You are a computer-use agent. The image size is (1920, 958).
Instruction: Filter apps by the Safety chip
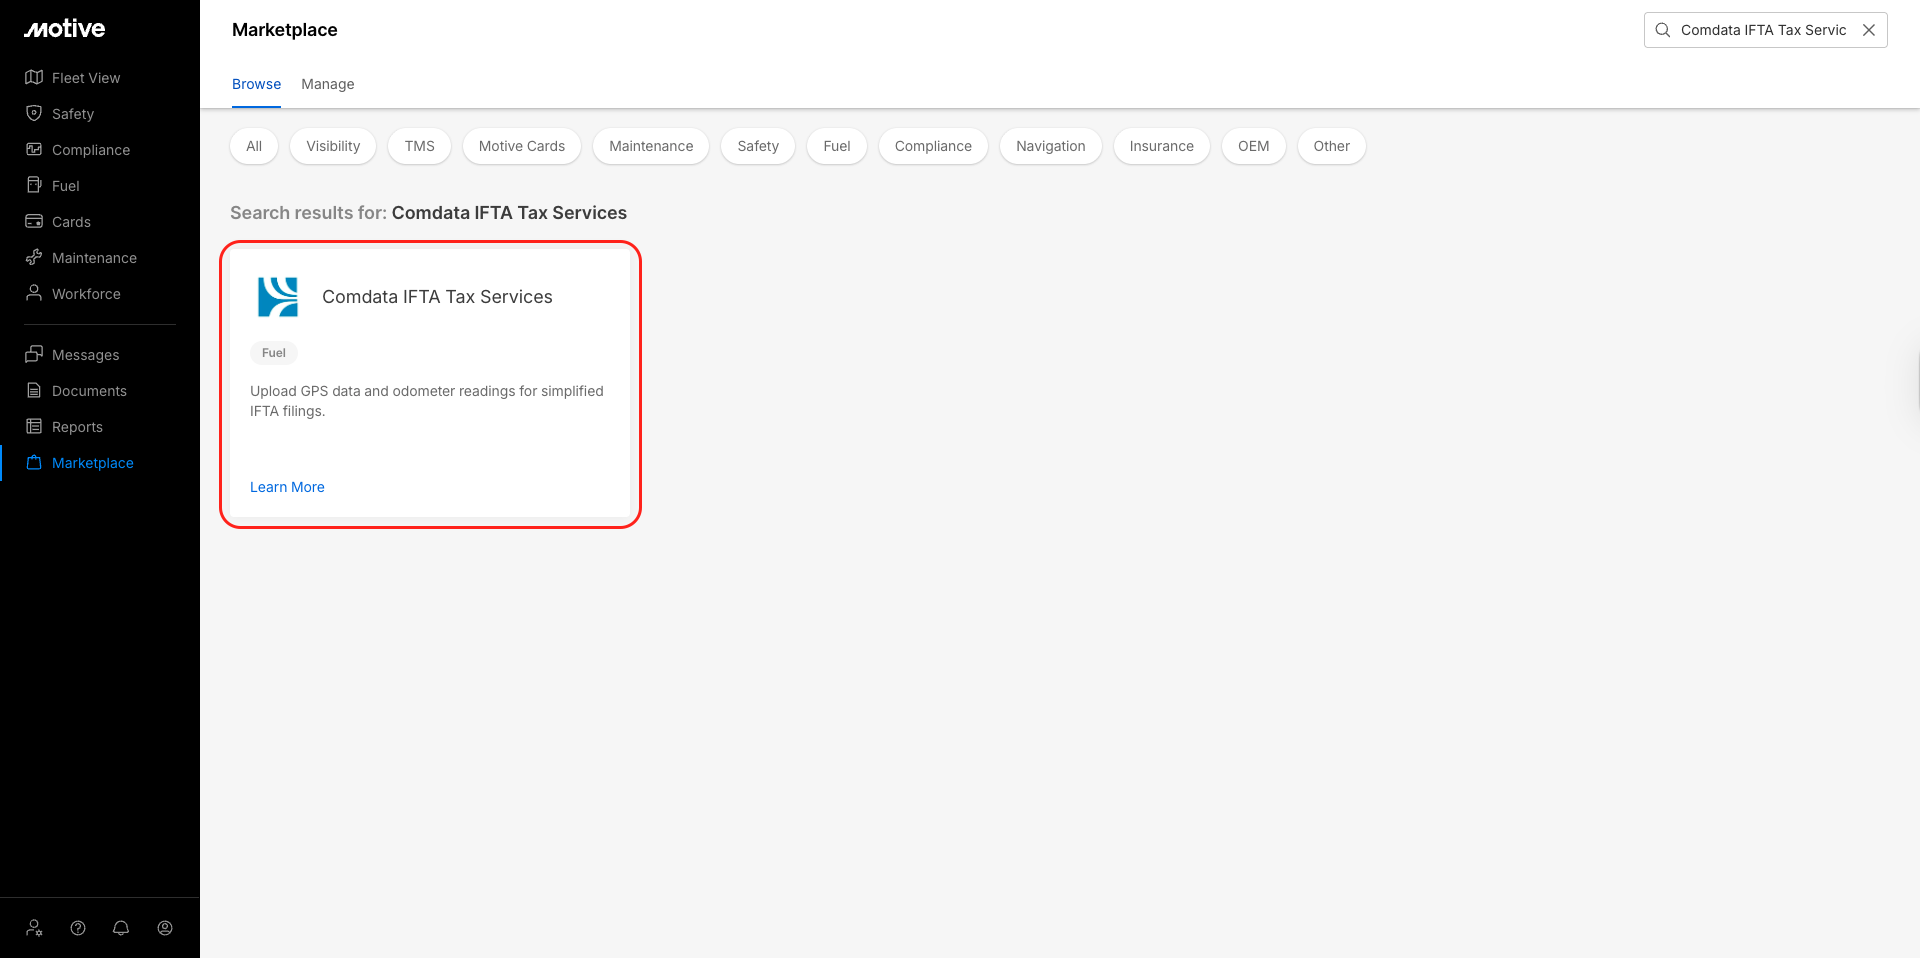[758, 146]
